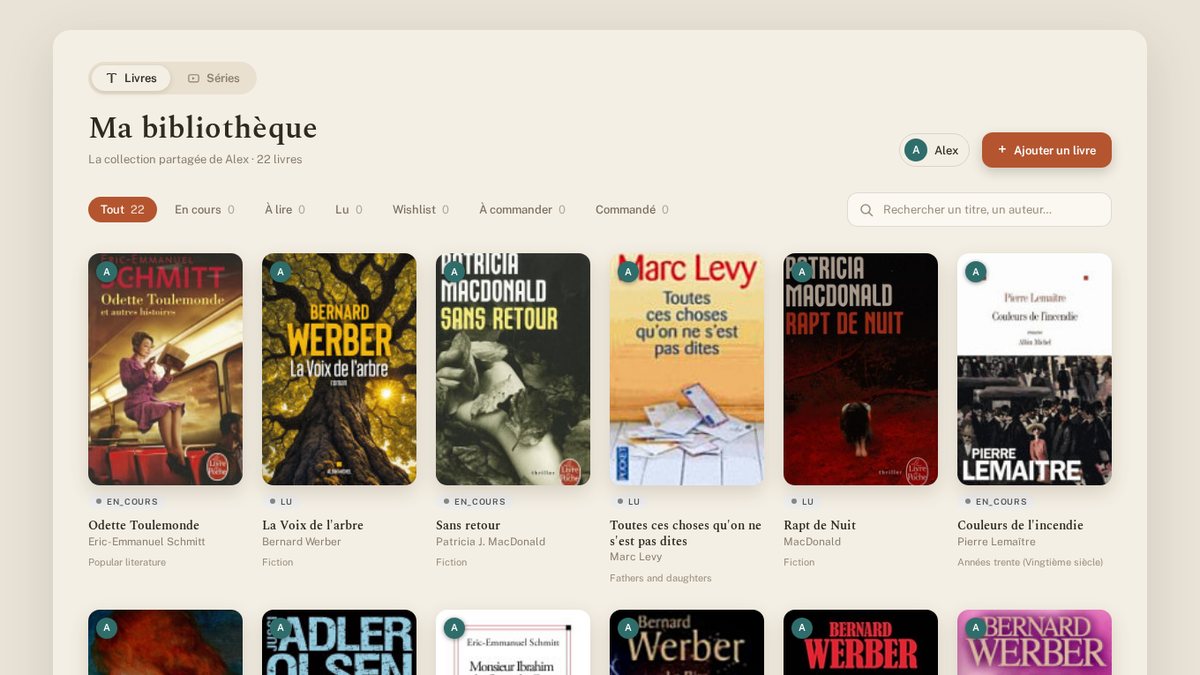Click owner badge on La Voix de l'arbre cover
Viewport: 1200px width, 675px height.
pos(281,272)
